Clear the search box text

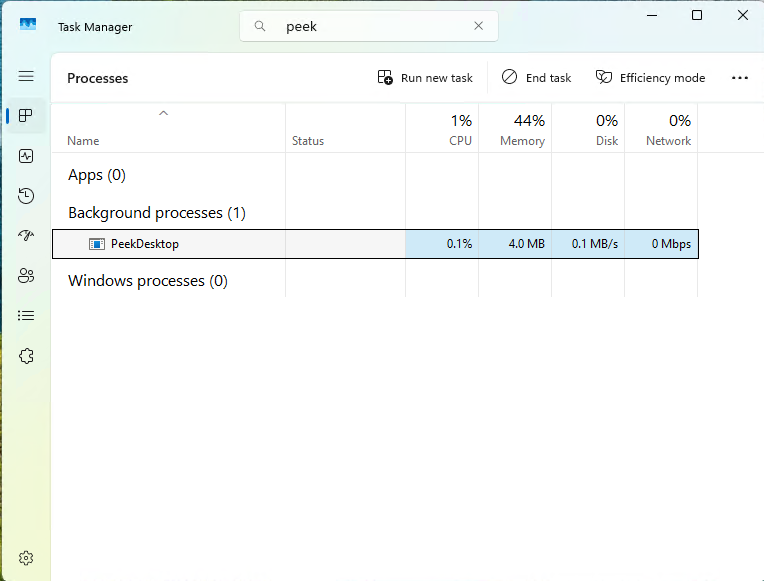click(x=478, y=27)
